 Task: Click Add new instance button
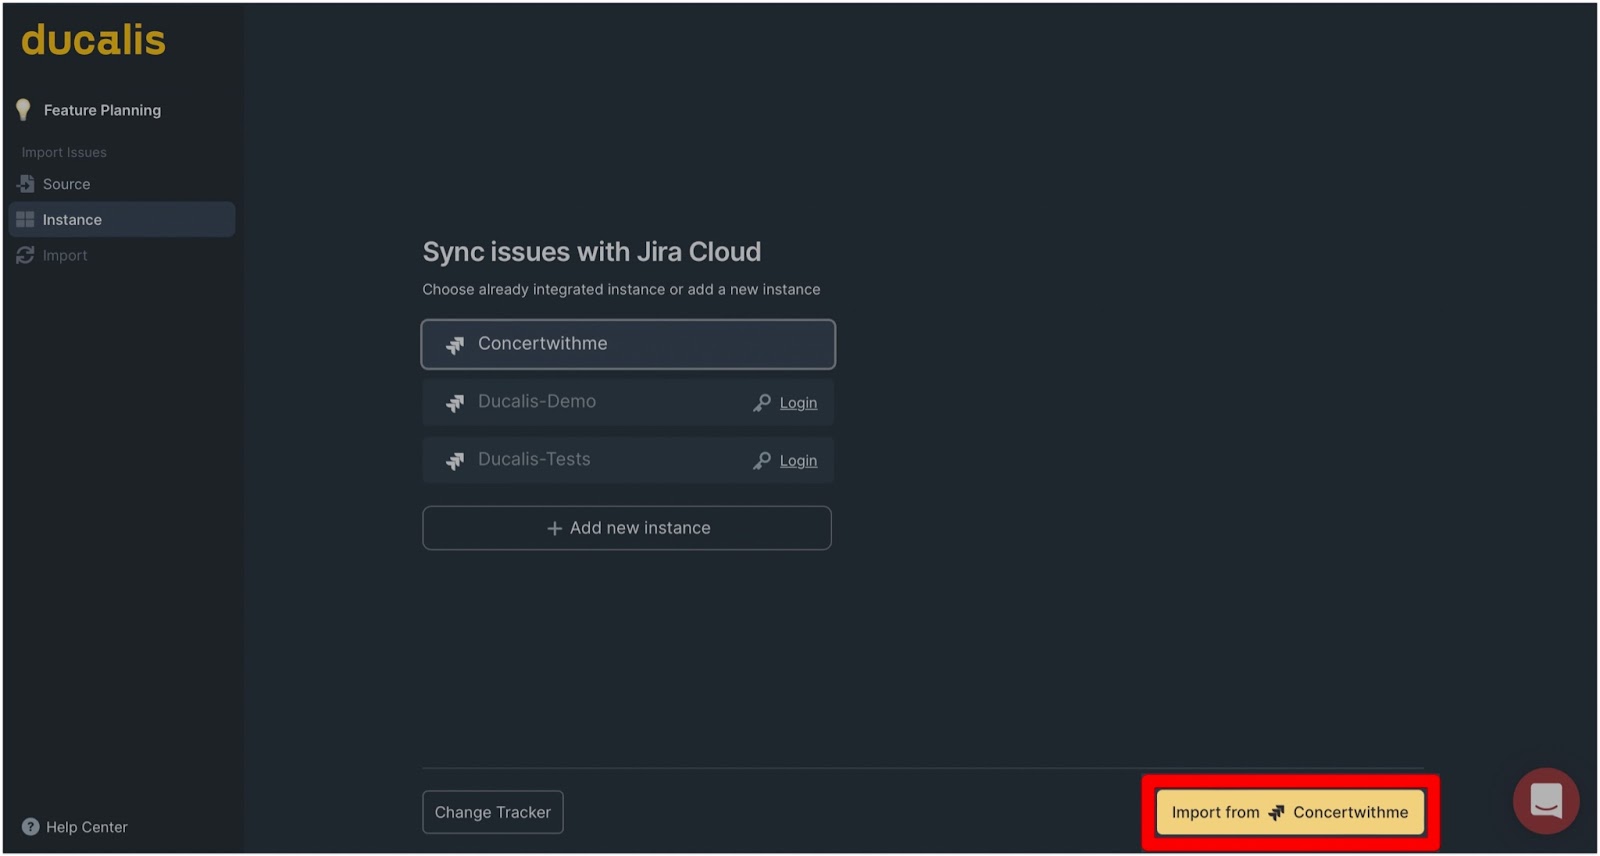tap(627, 528)
